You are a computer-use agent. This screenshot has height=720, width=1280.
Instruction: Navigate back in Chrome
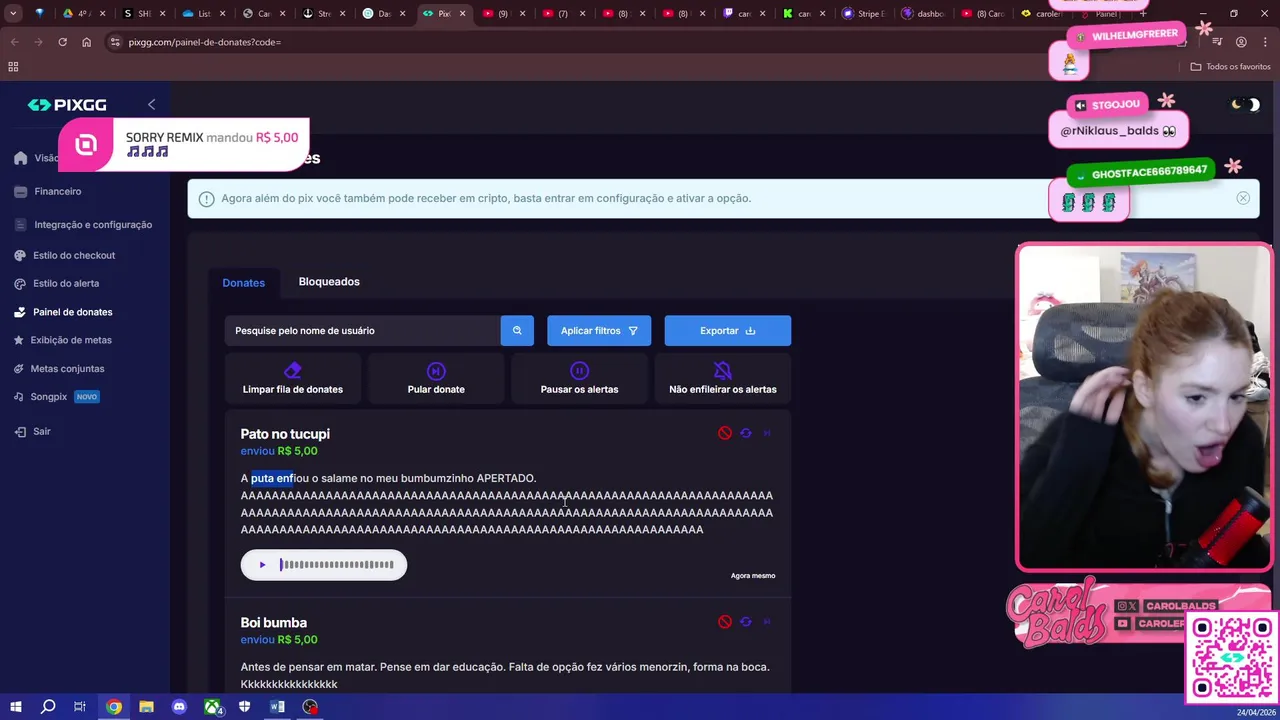(14, 42)
